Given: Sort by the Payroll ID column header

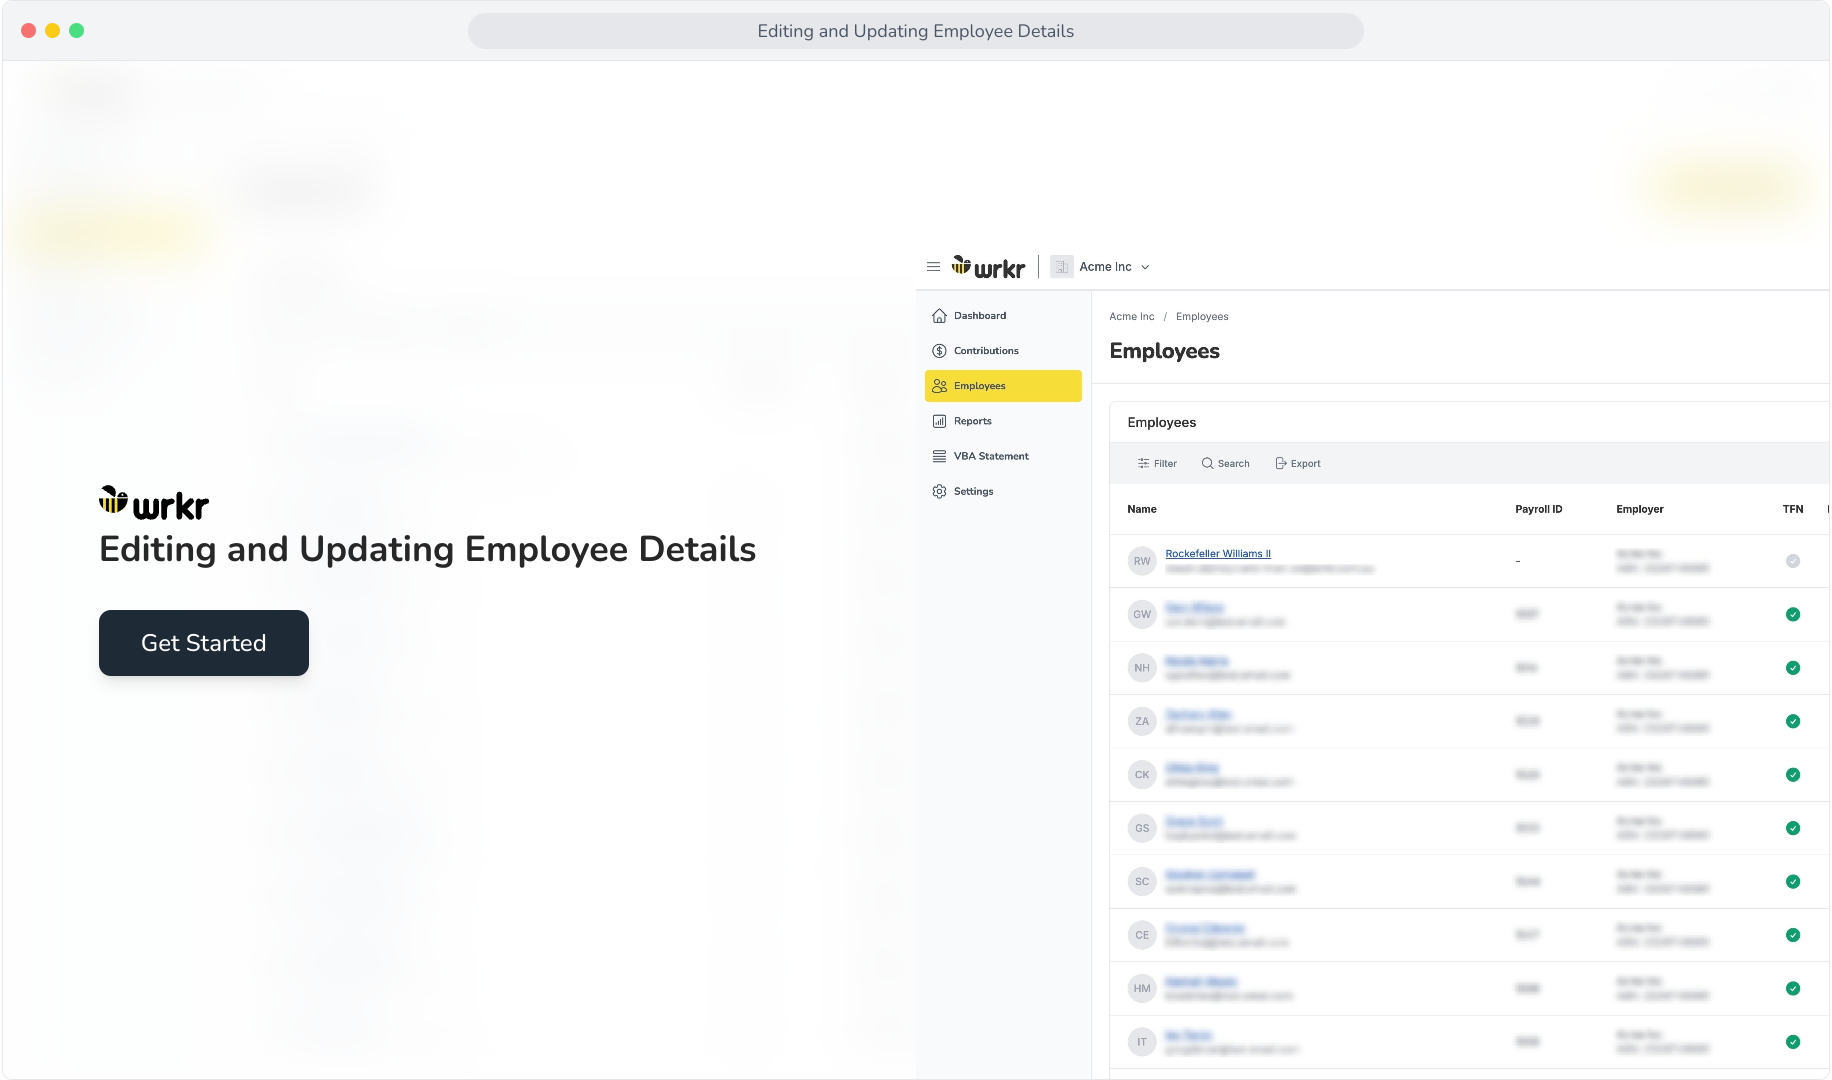Looking at the screenshot, I should (1538, 509).
